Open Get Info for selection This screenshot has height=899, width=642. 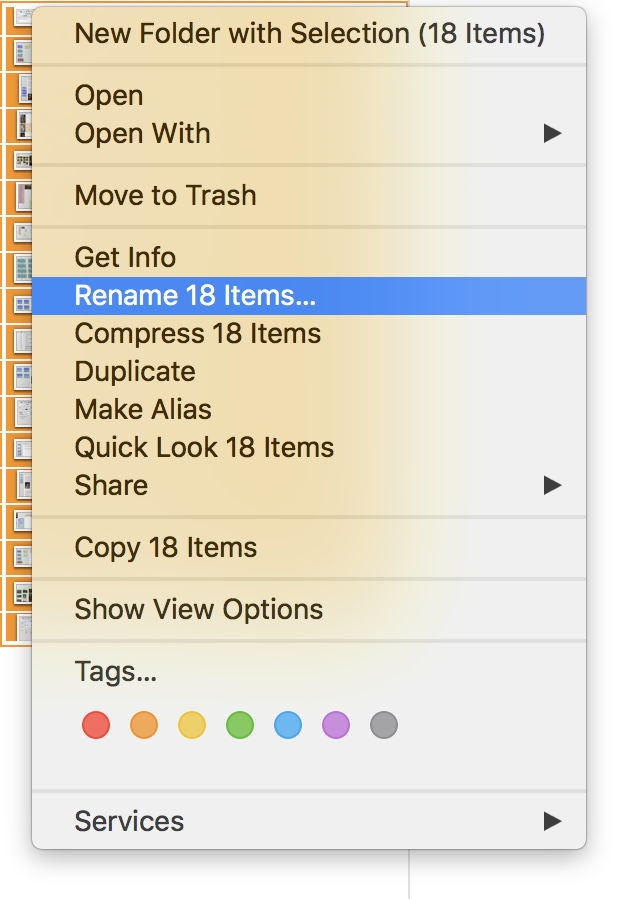point(125,257)
